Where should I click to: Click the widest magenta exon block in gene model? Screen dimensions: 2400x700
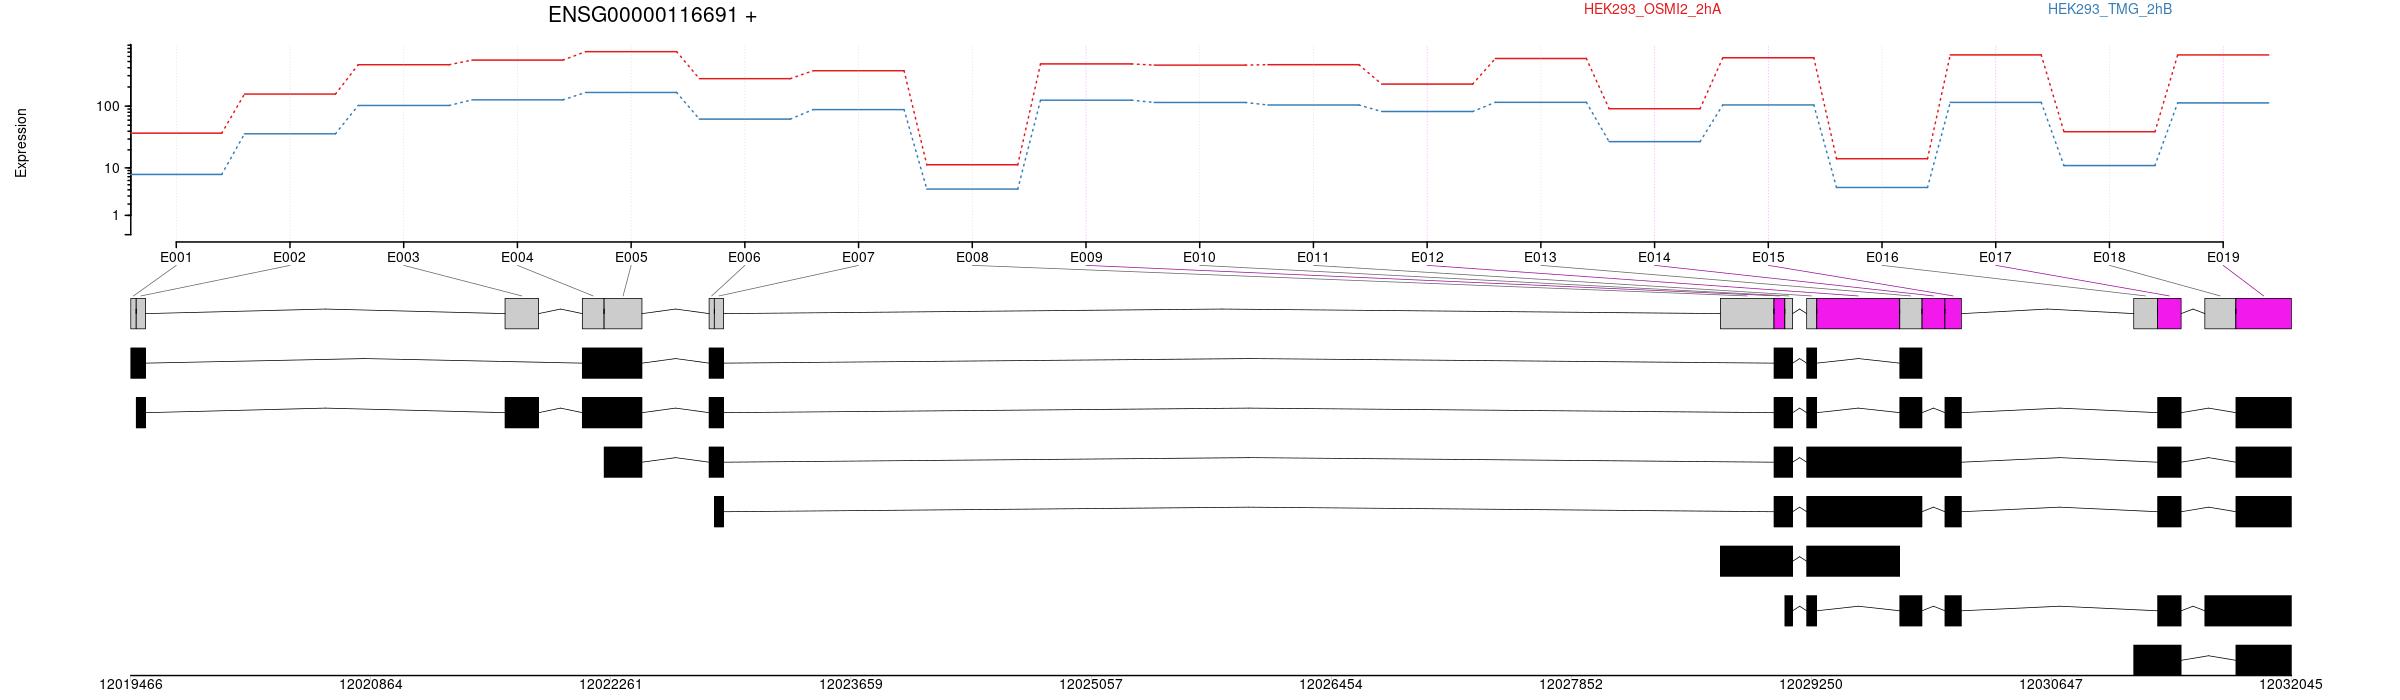[1858, 313]
